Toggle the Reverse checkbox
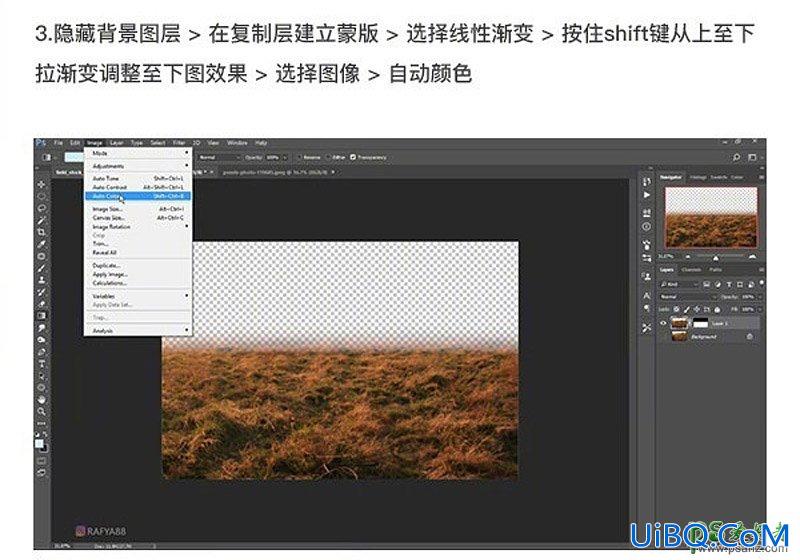This screenshot has height=560, width=800. (x=299, y=157)
